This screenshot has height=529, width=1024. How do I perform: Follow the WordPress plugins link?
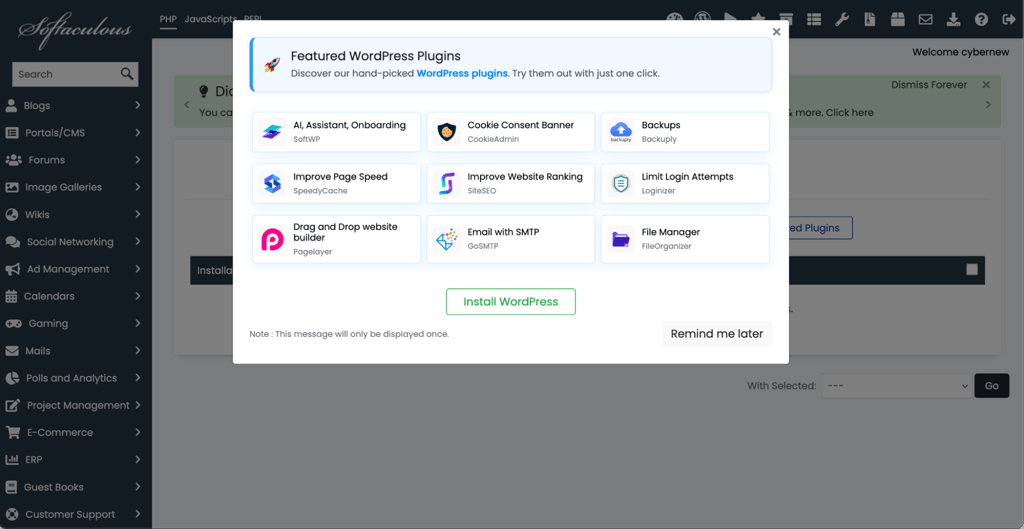[x=462, y=73]
